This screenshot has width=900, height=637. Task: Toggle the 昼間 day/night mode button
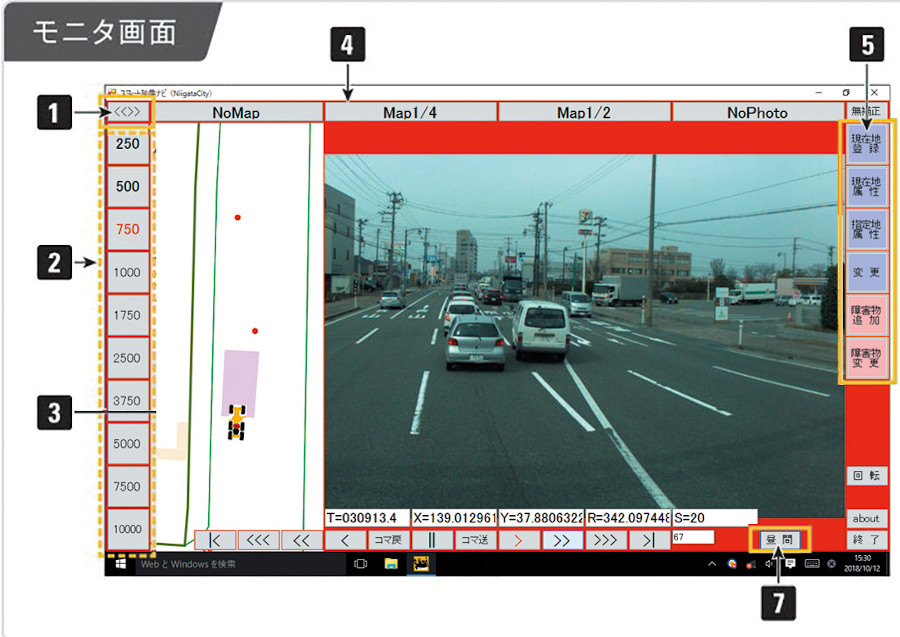coord(780,539)
